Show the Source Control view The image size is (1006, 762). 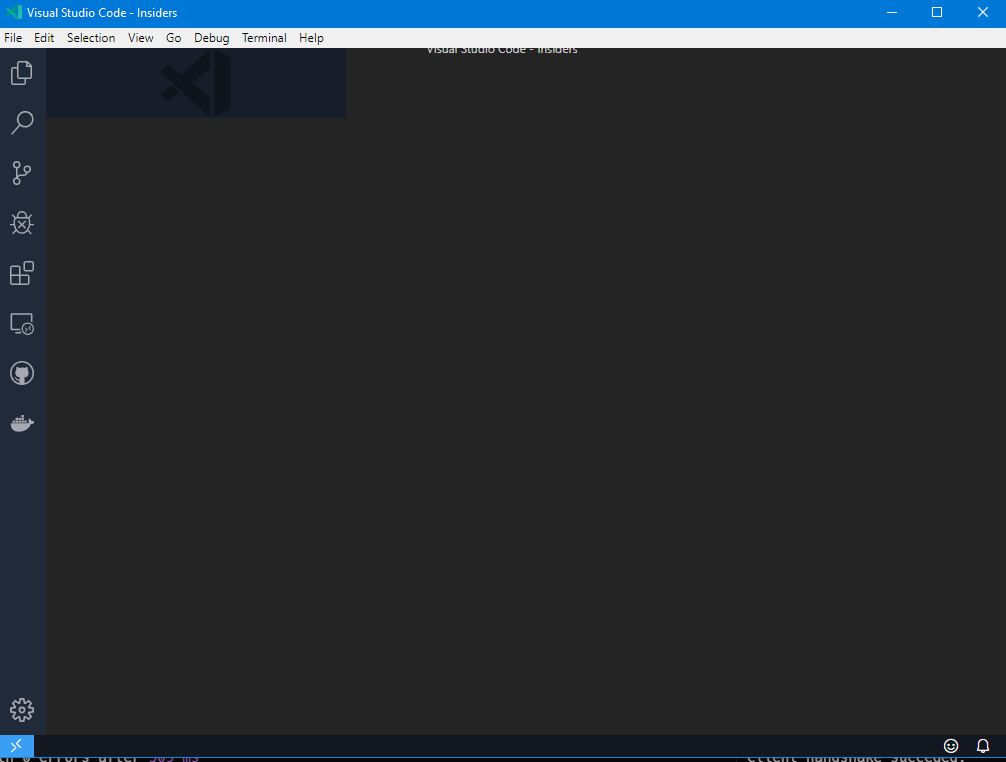[22, 173]
